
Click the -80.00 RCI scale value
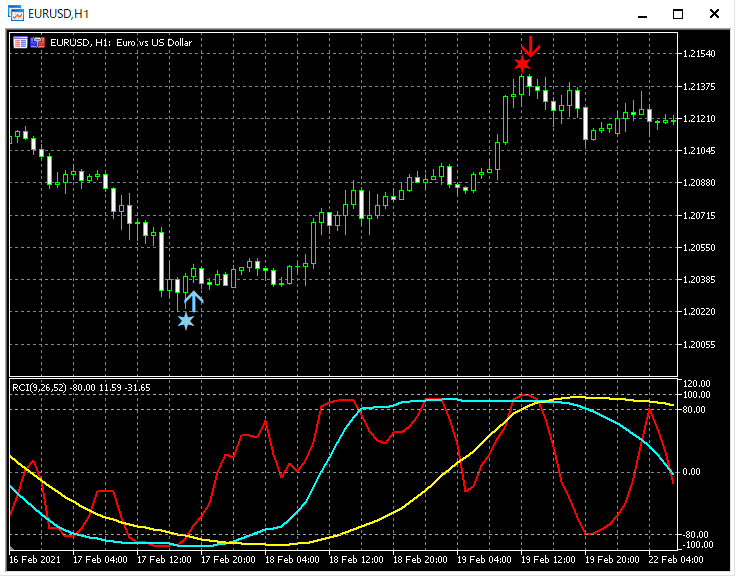(695, 535)
